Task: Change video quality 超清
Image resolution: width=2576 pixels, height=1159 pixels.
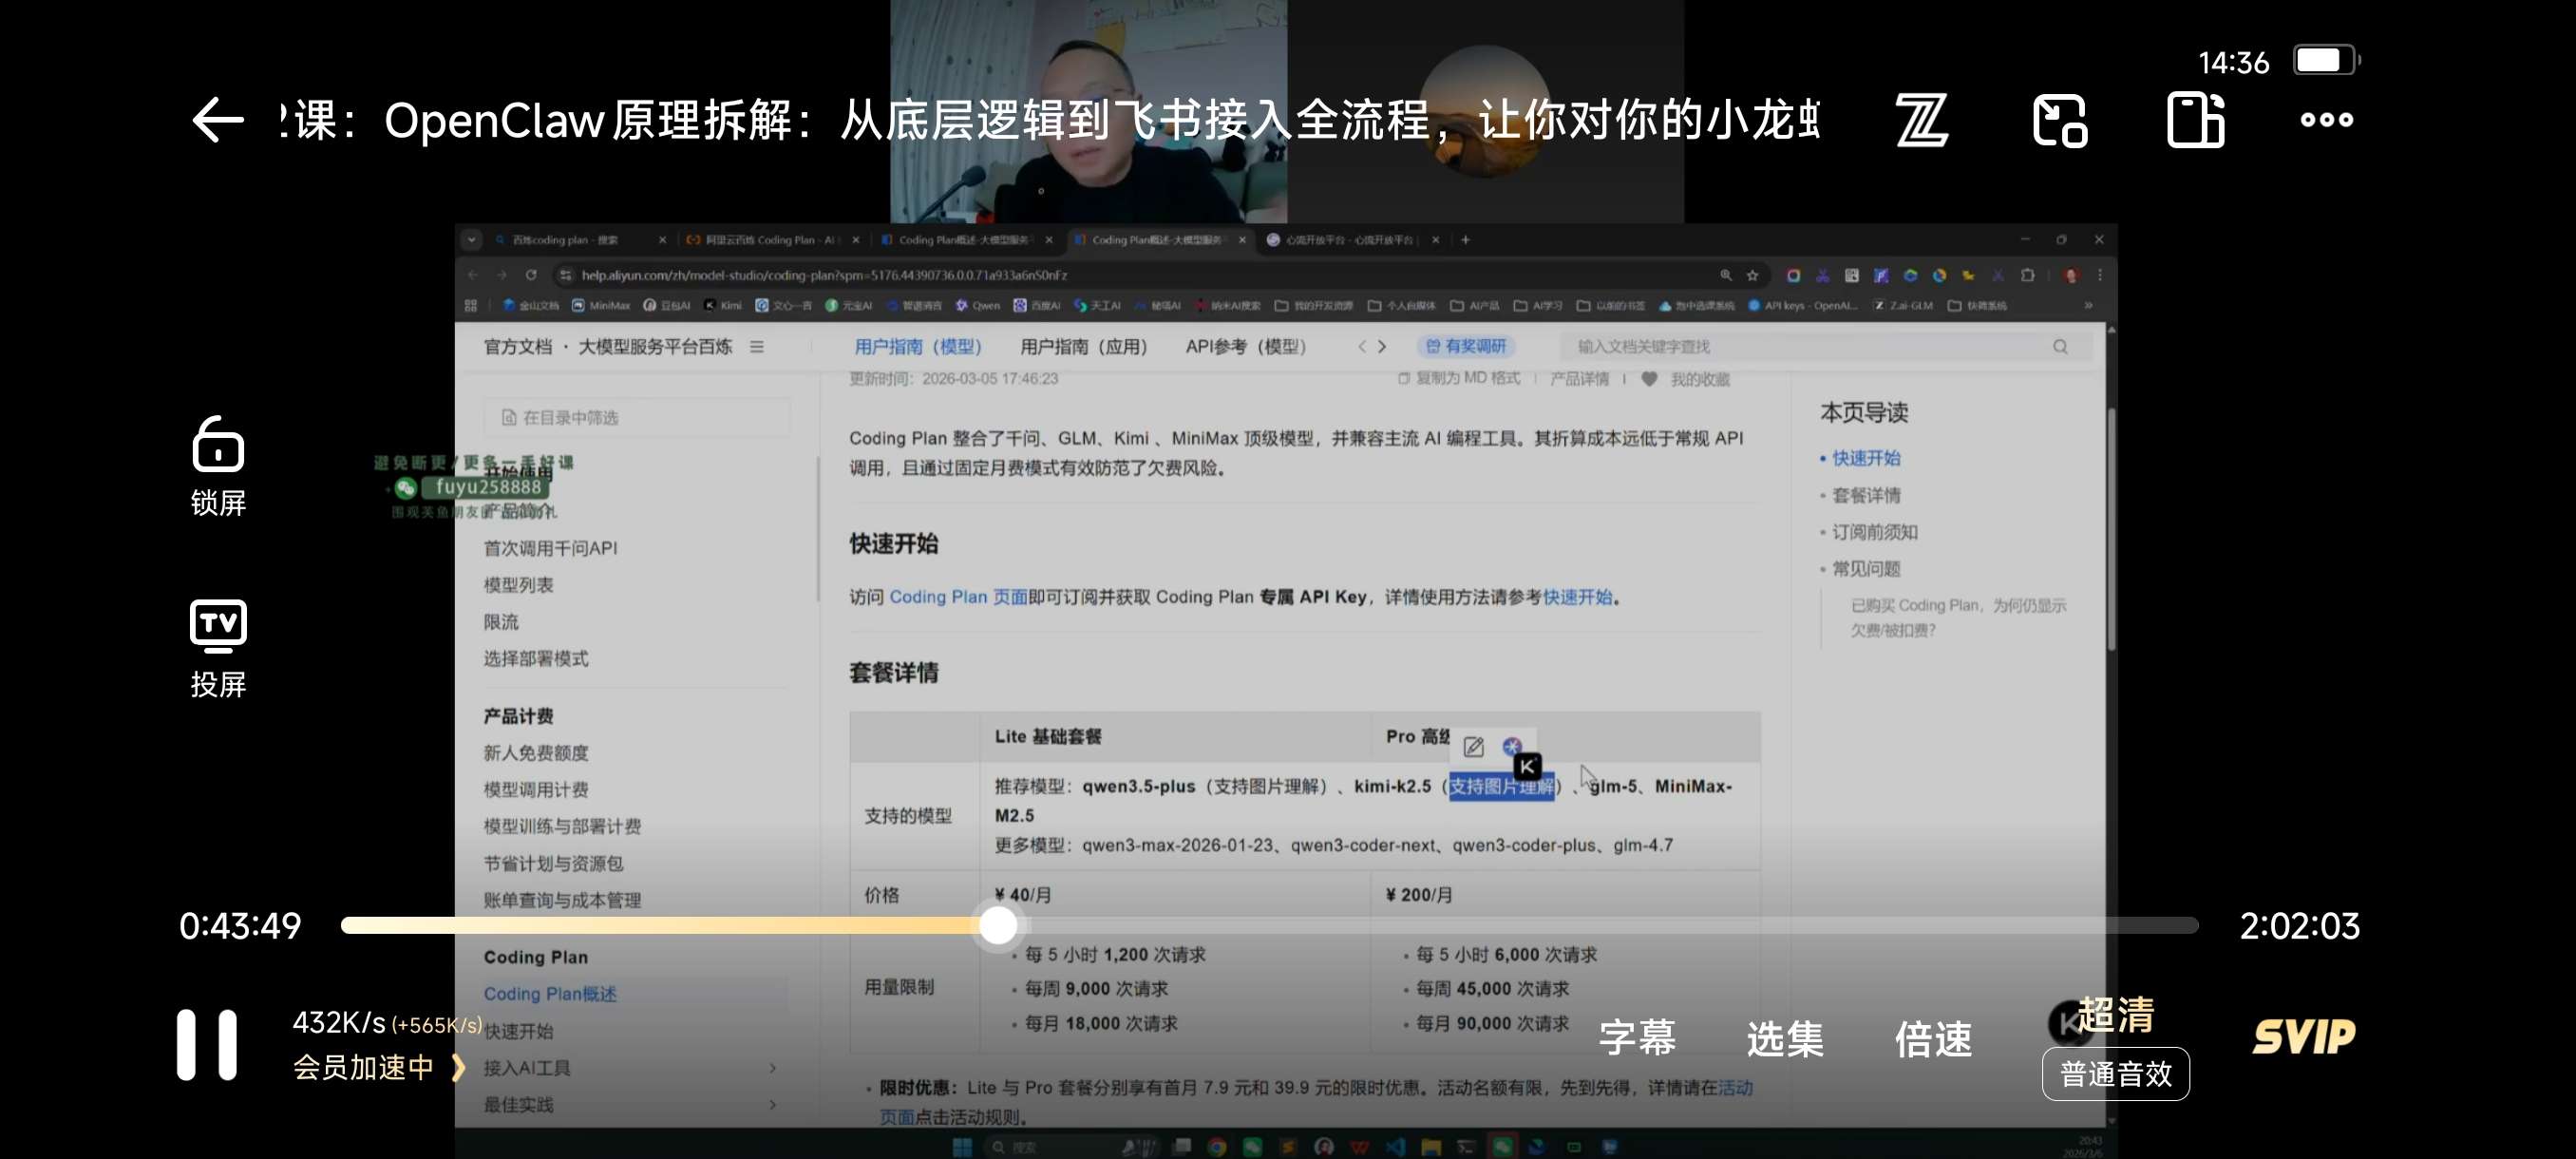Action: point(2115,1014)
